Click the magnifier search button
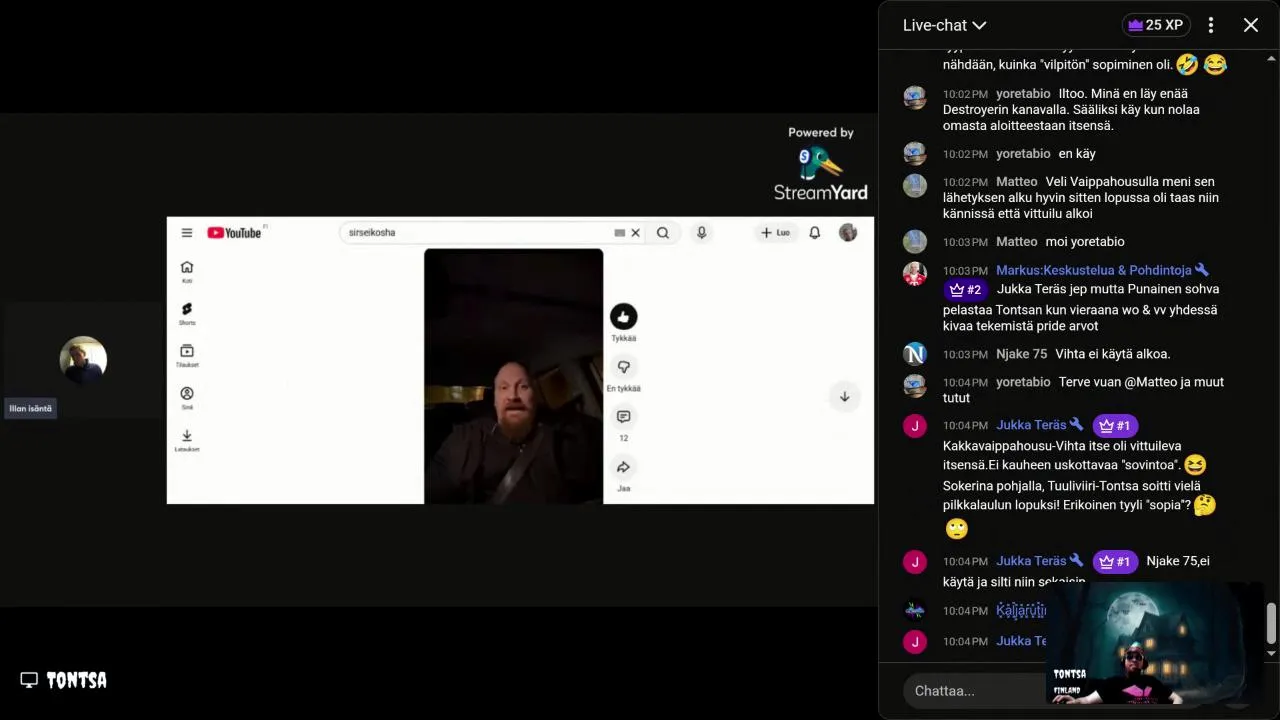 662,232
